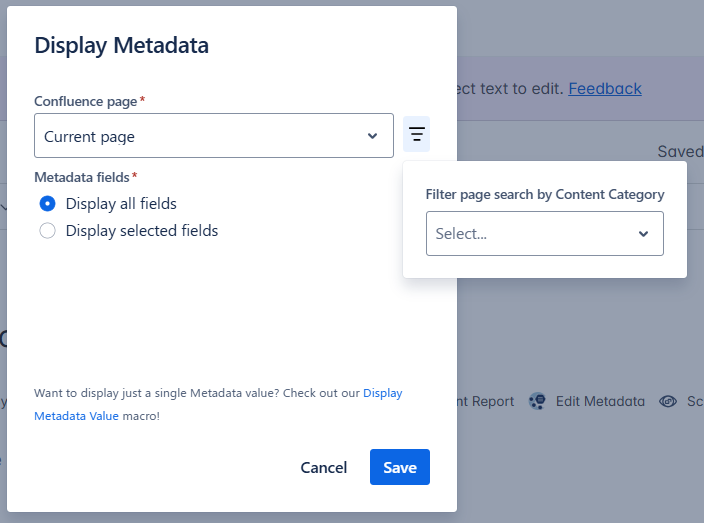Click the chevron in Content Category select
The height and width of the screenshot is (523, 704).
pyautogui.click(x=643, y=234)
